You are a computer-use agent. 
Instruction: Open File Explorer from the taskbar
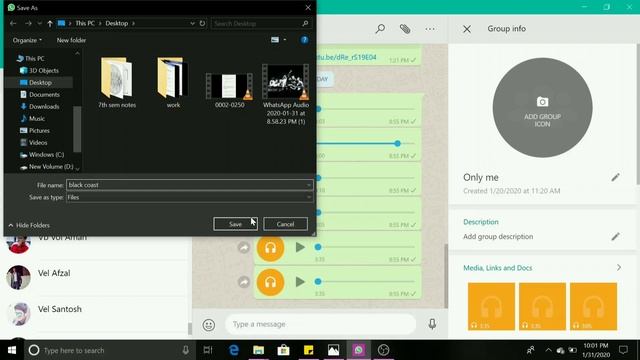point(258,350)
